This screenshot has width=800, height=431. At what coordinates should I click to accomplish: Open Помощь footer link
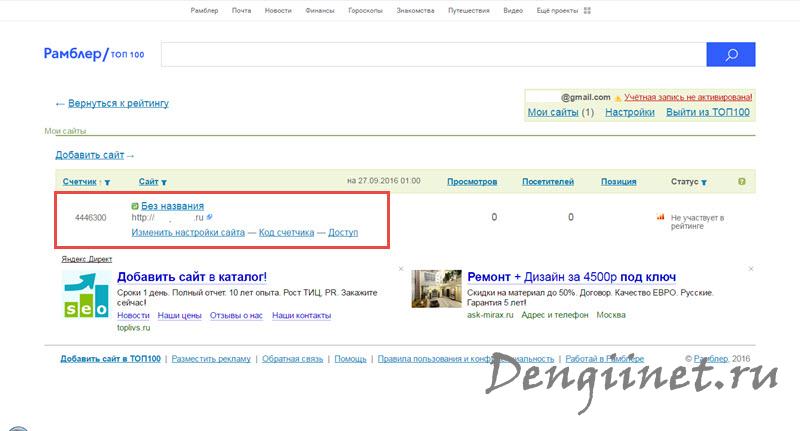[351, 359]
